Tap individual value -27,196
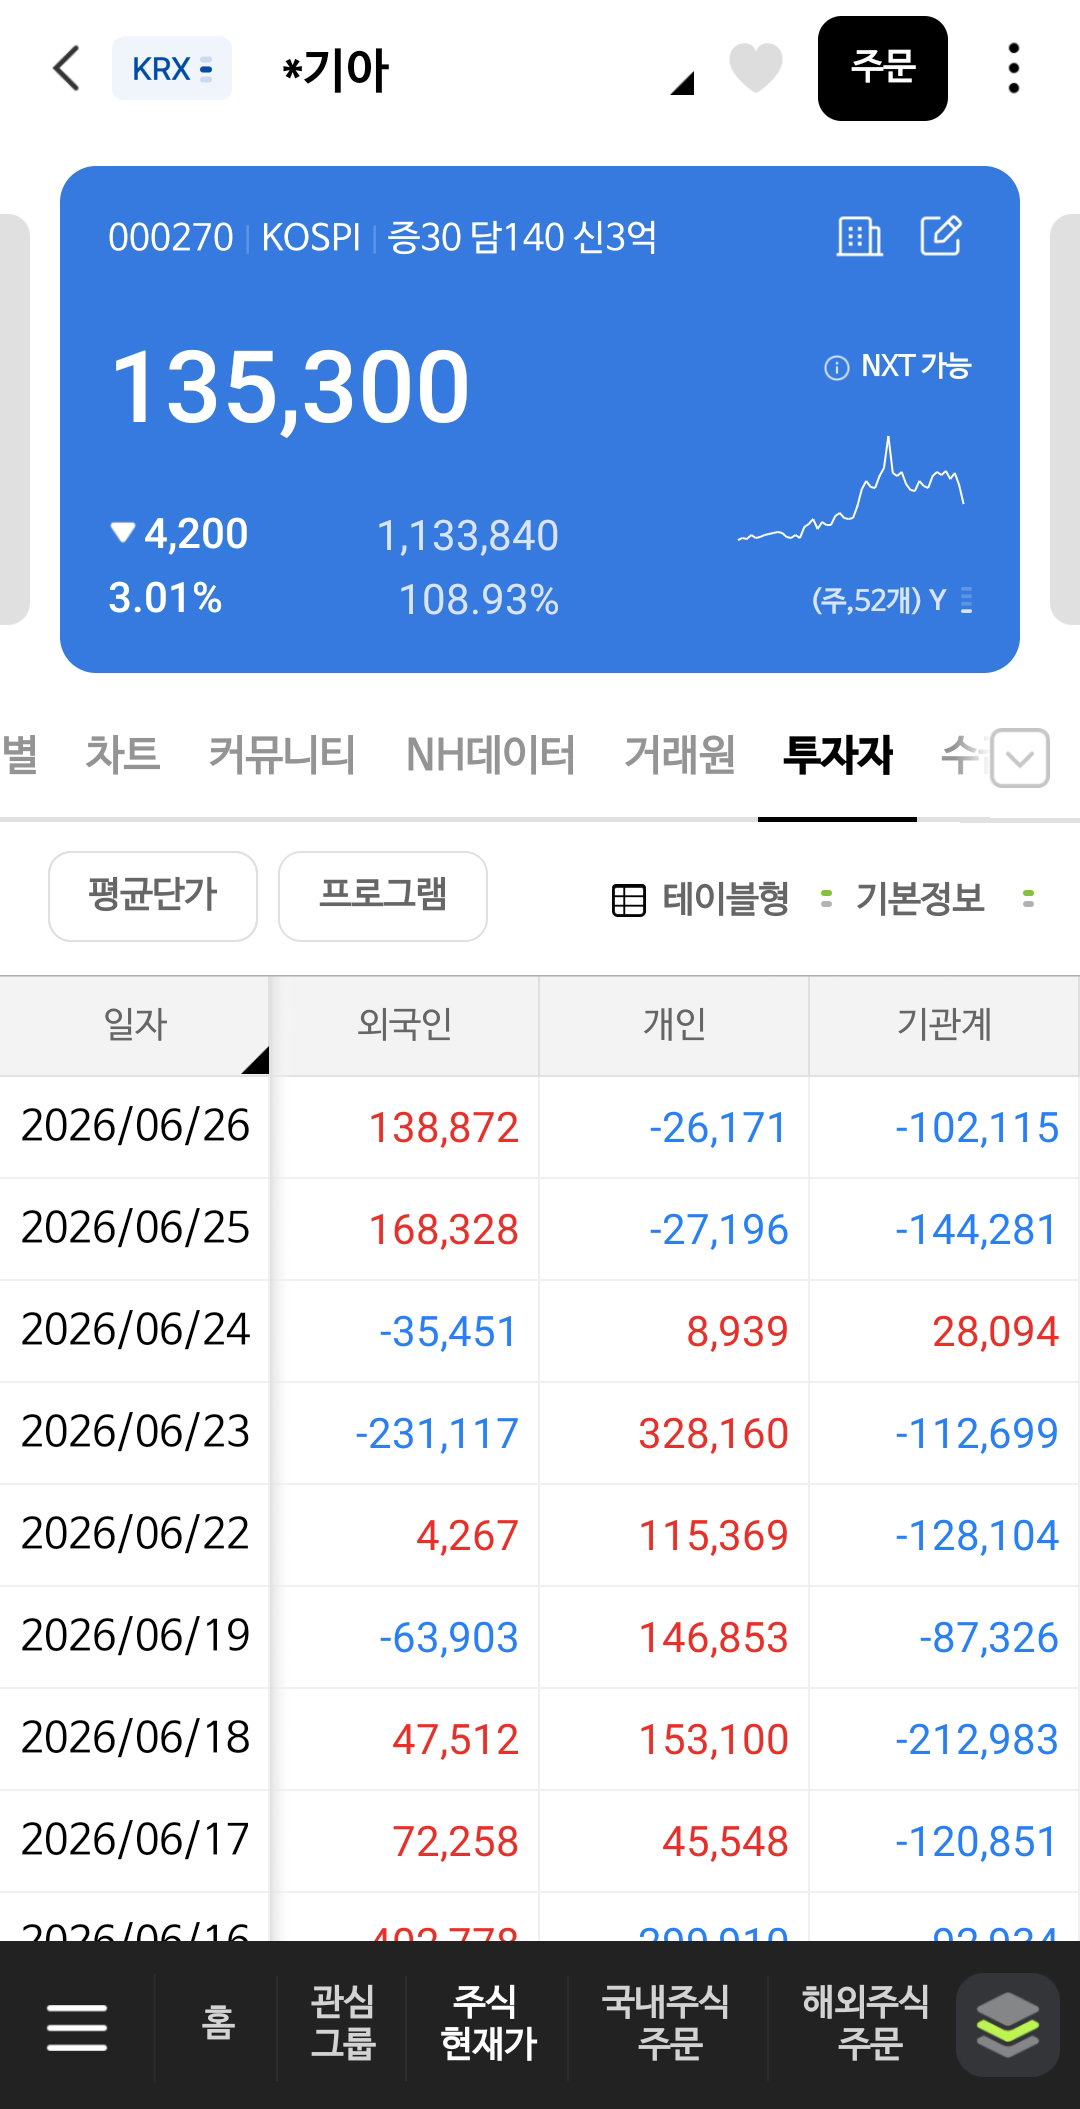This screenshot has width=1080, height=2109. pyautogui.click(x=719, y=1230)
